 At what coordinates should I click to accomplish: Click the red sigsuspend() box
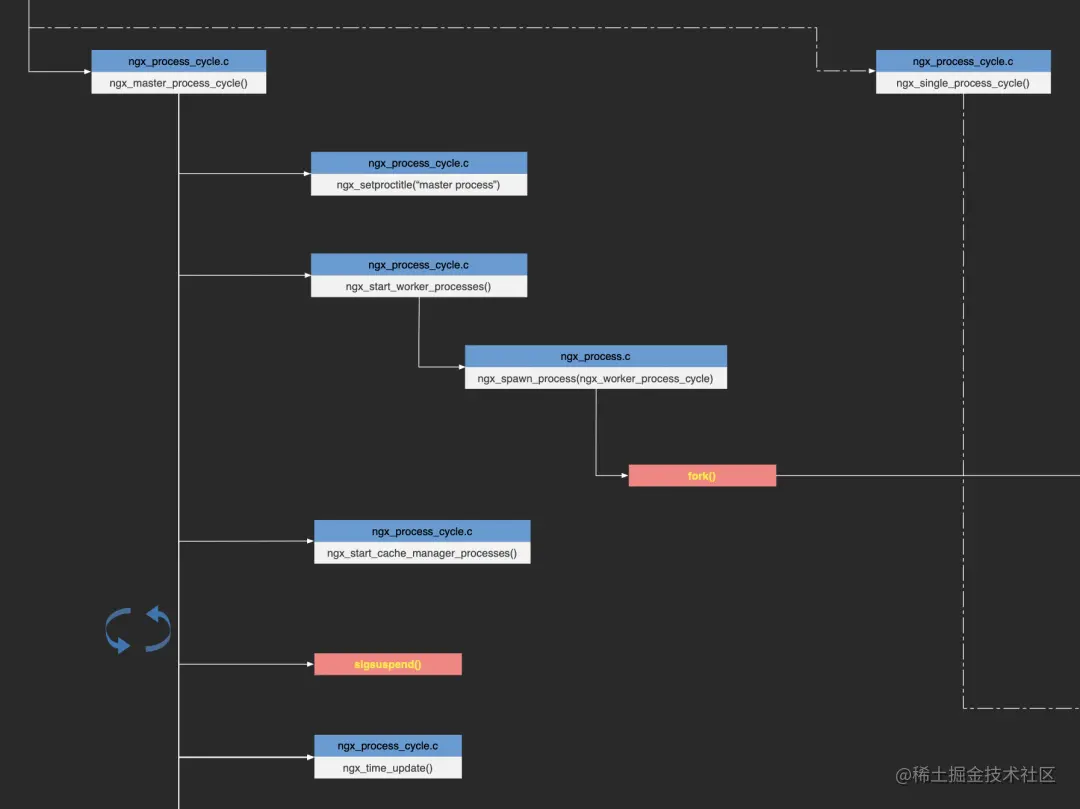388,664
